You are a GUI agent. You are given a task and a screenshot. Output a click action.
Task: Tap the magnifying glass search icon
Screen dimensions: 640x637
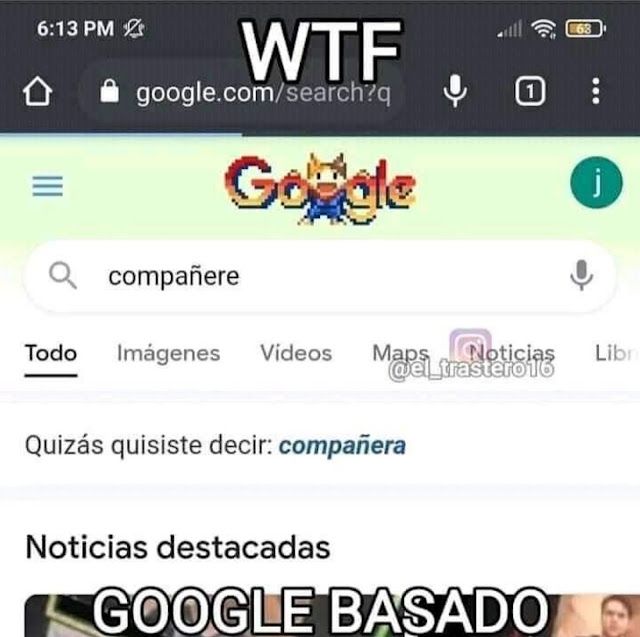pos(62,275)
